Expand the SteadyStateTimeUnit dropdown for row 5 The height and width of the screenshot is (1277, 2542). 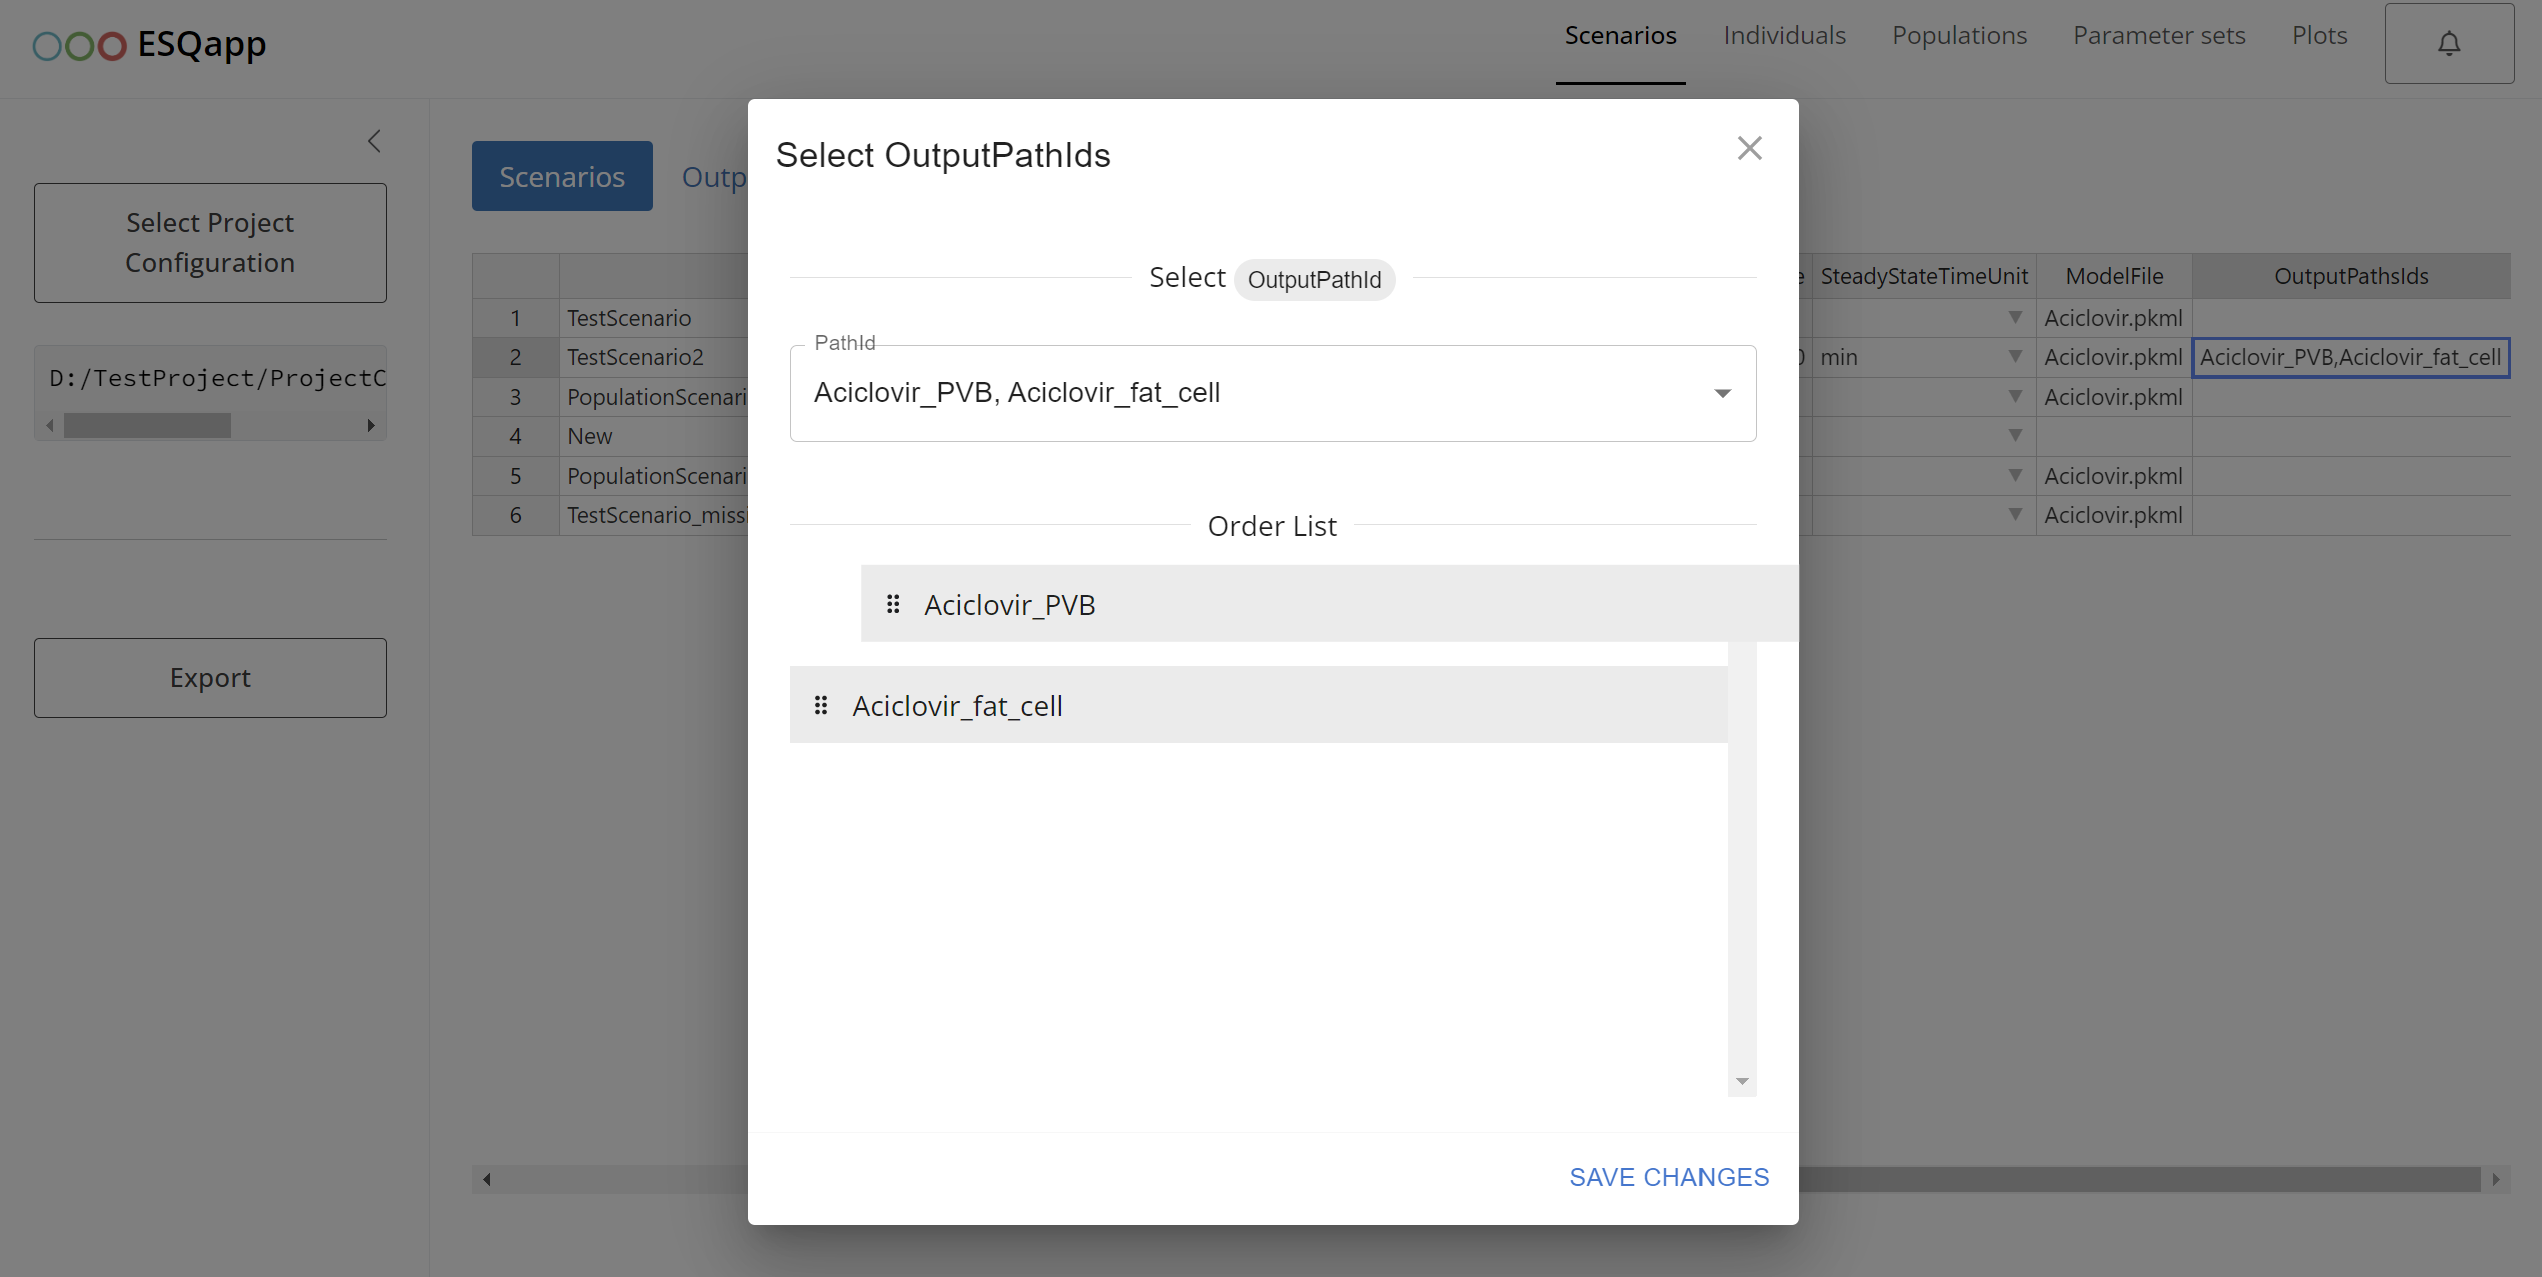(x=2014, y=474)
